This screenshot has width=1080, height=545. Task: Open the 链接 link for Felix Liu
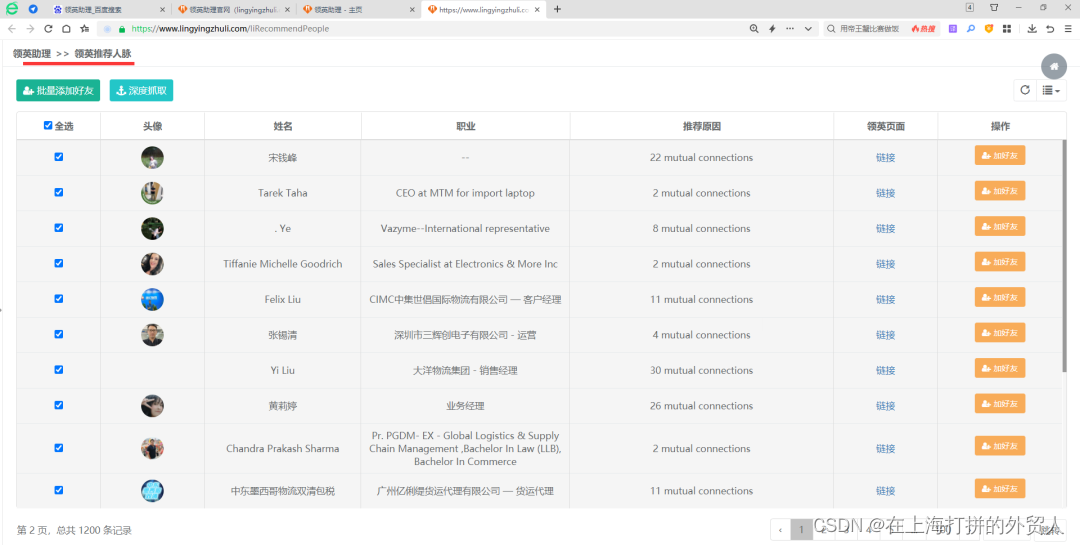[885, 300]
